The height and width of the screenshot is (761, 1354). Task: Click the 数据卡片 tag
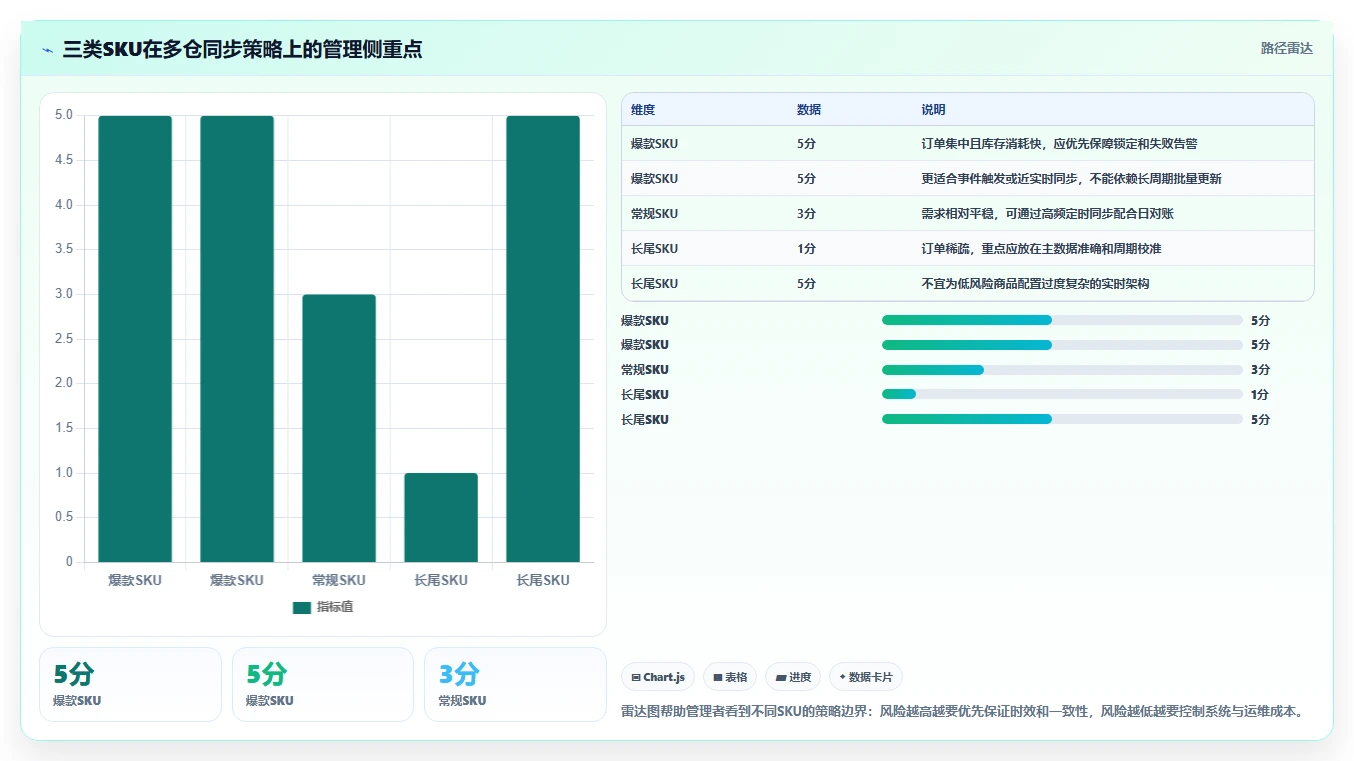[866, 677]
